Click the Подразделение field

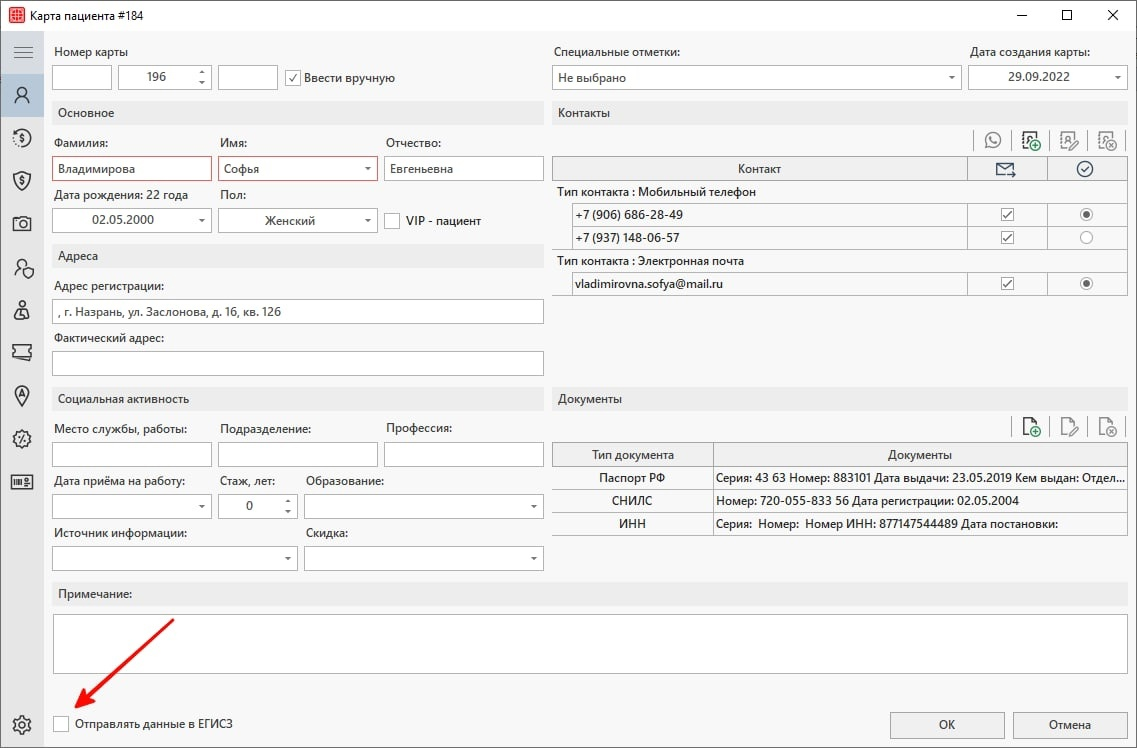(297, 454)
